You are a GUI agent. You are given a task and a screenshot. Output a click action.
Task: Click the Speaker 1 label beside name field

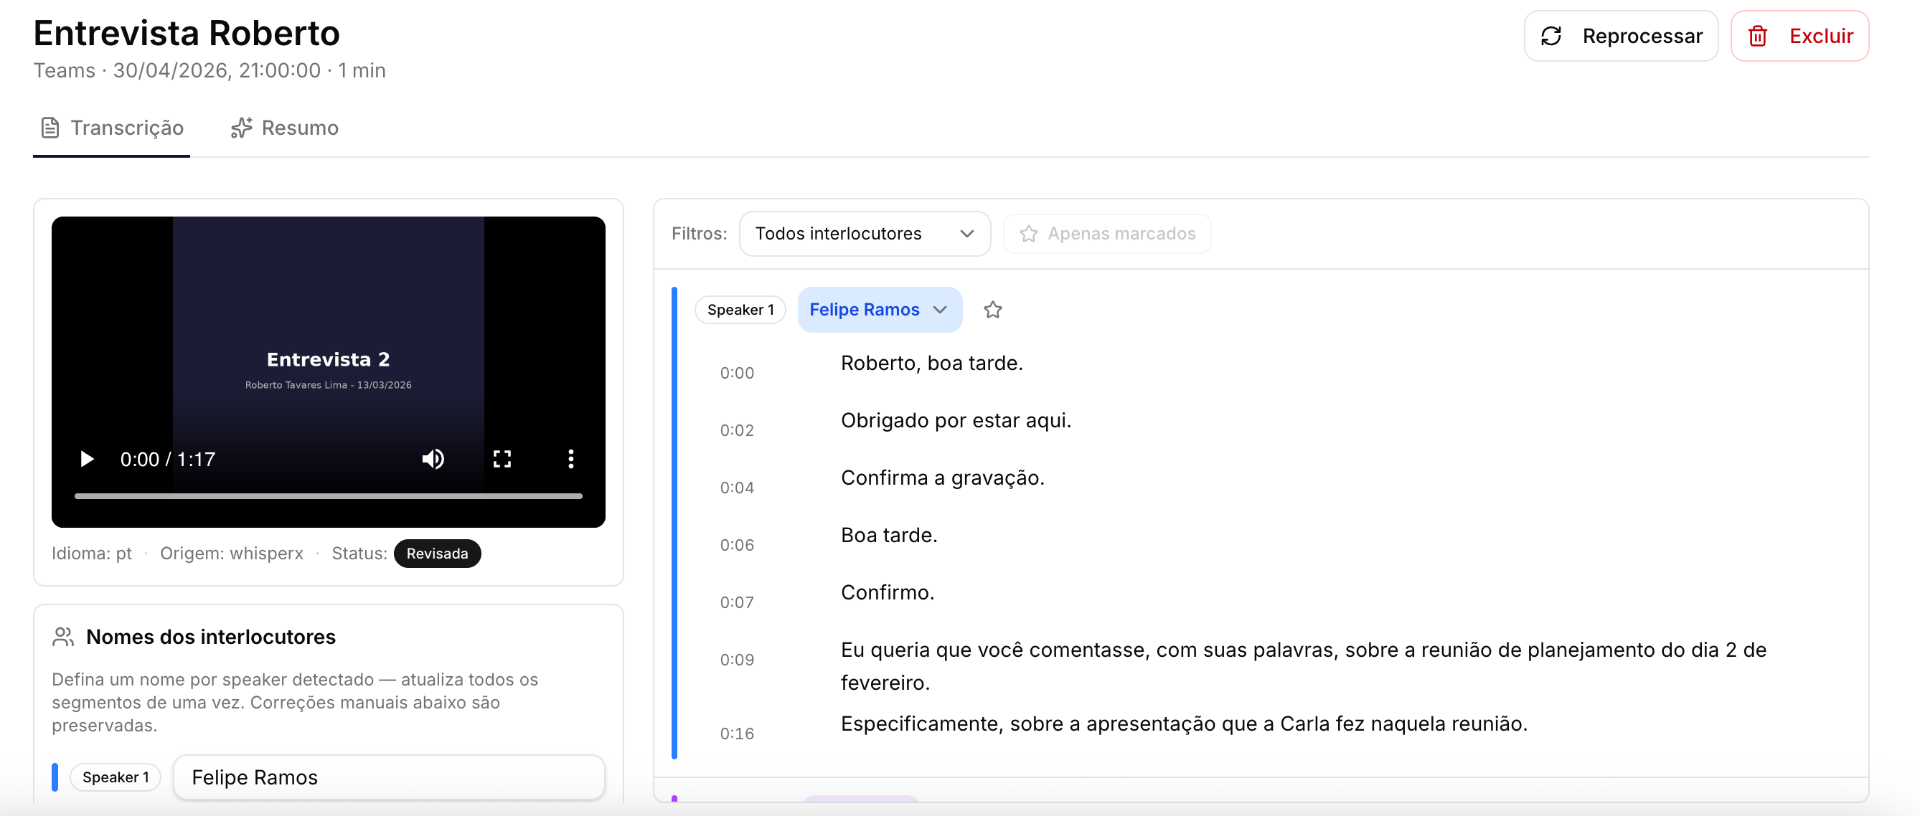click(x=116, y=777)
